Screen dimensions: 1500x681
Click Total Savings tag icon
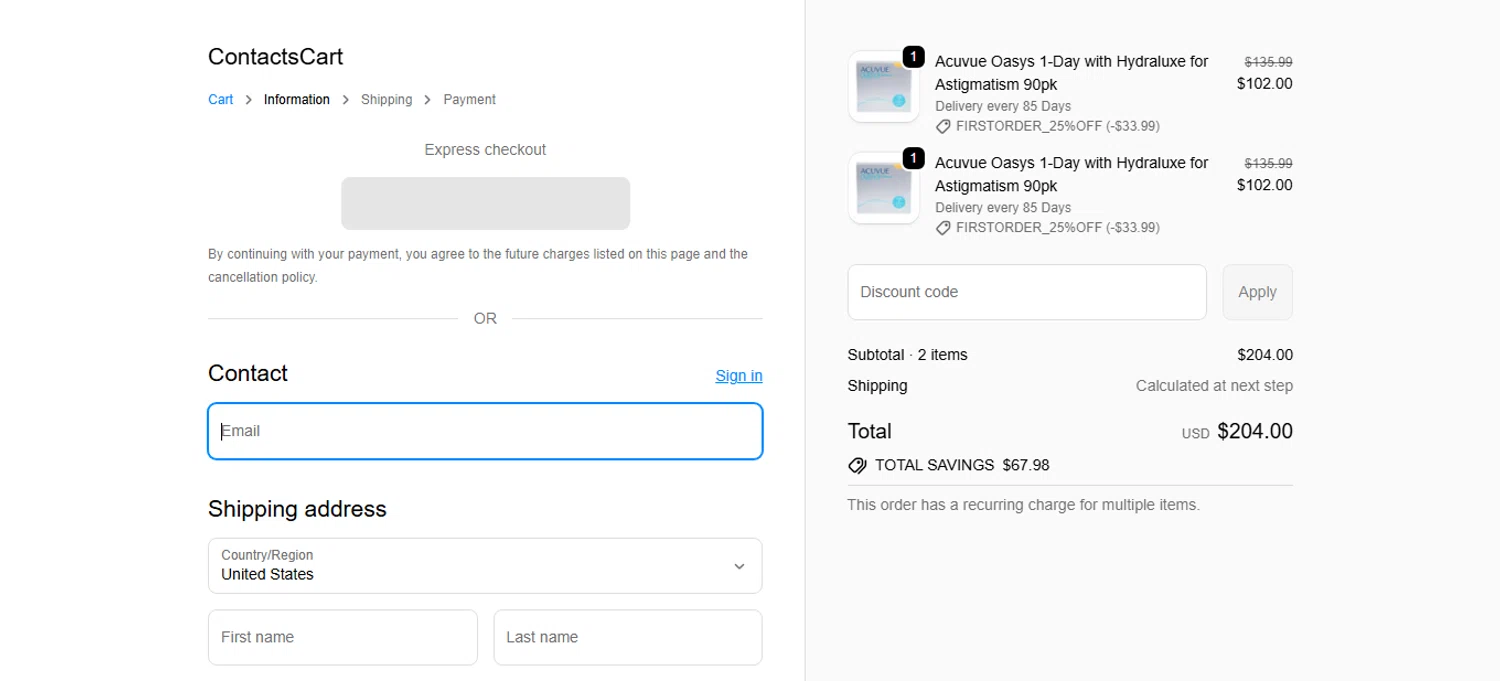click(857, 465)
